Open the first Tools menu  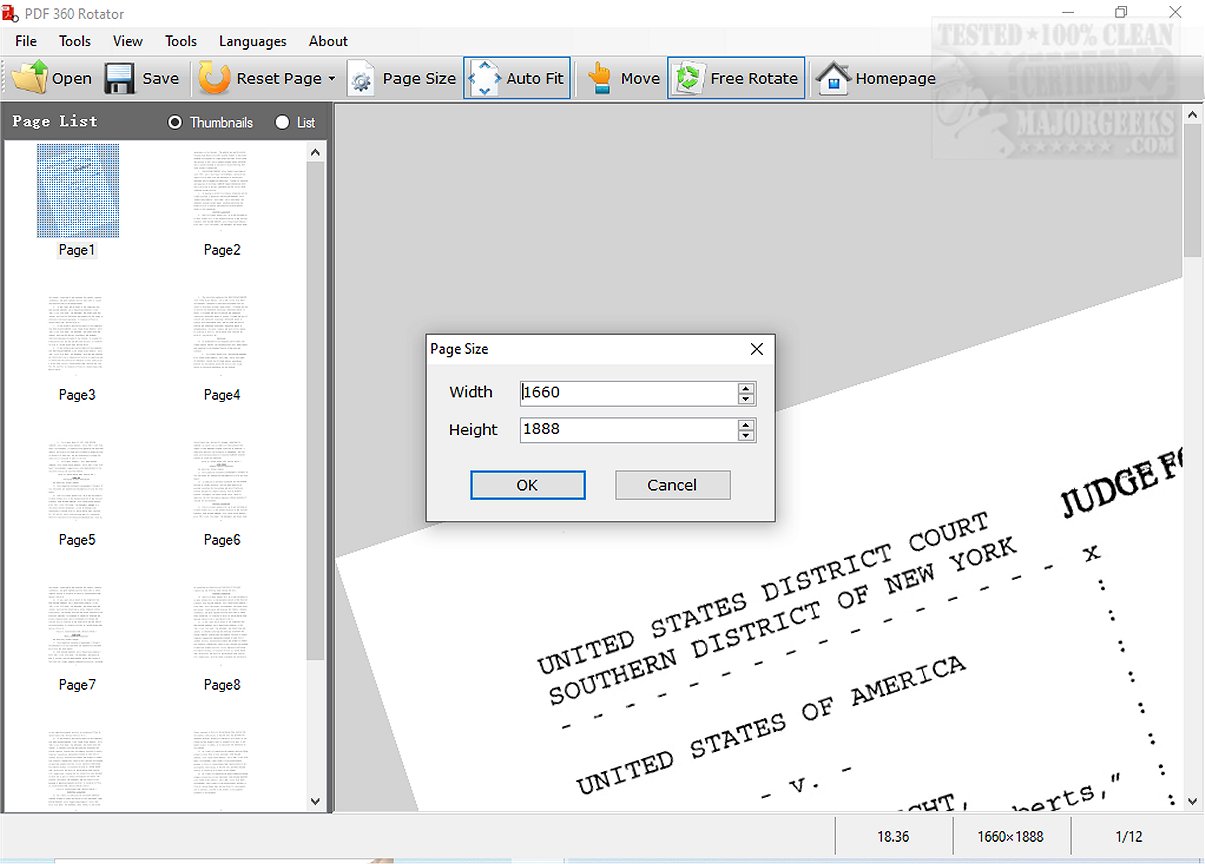(x=75, y=41)
